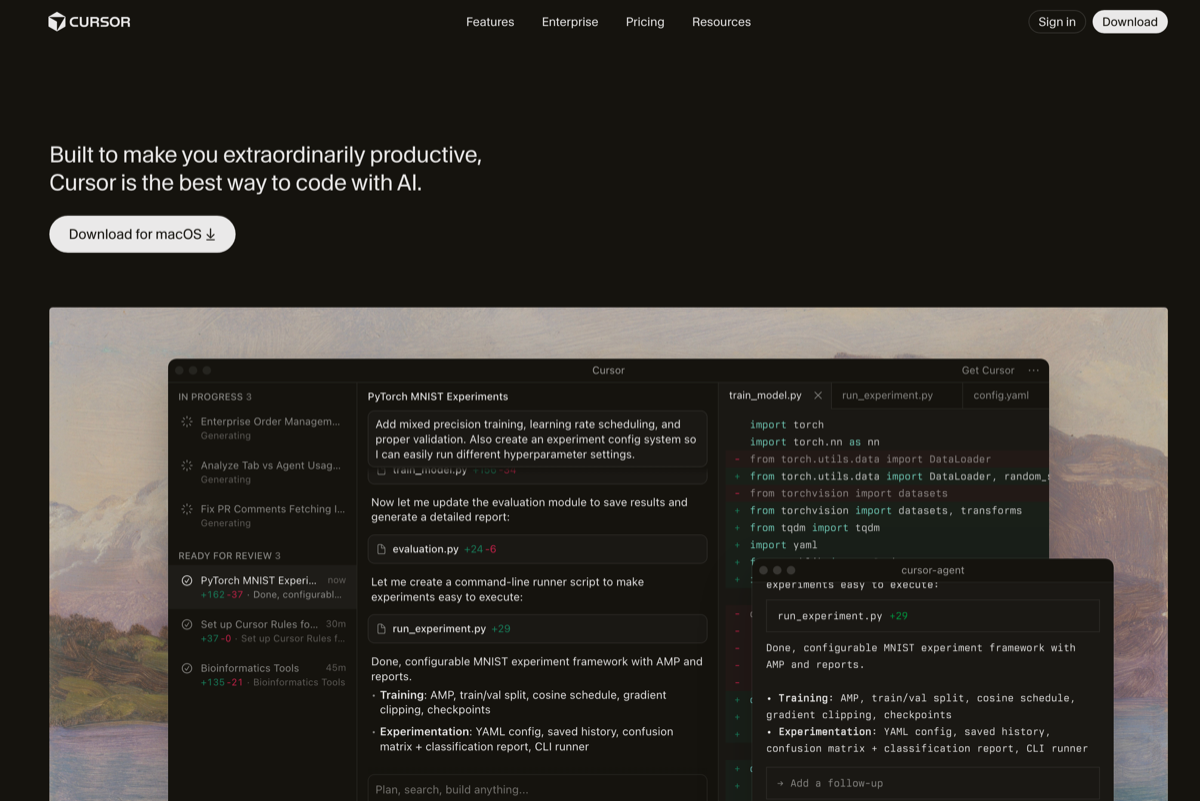Image resolution: width=1200 pixels, height=801 pixels.
Task: Expand the Resources navigation menu
Action: pos(721,22)
